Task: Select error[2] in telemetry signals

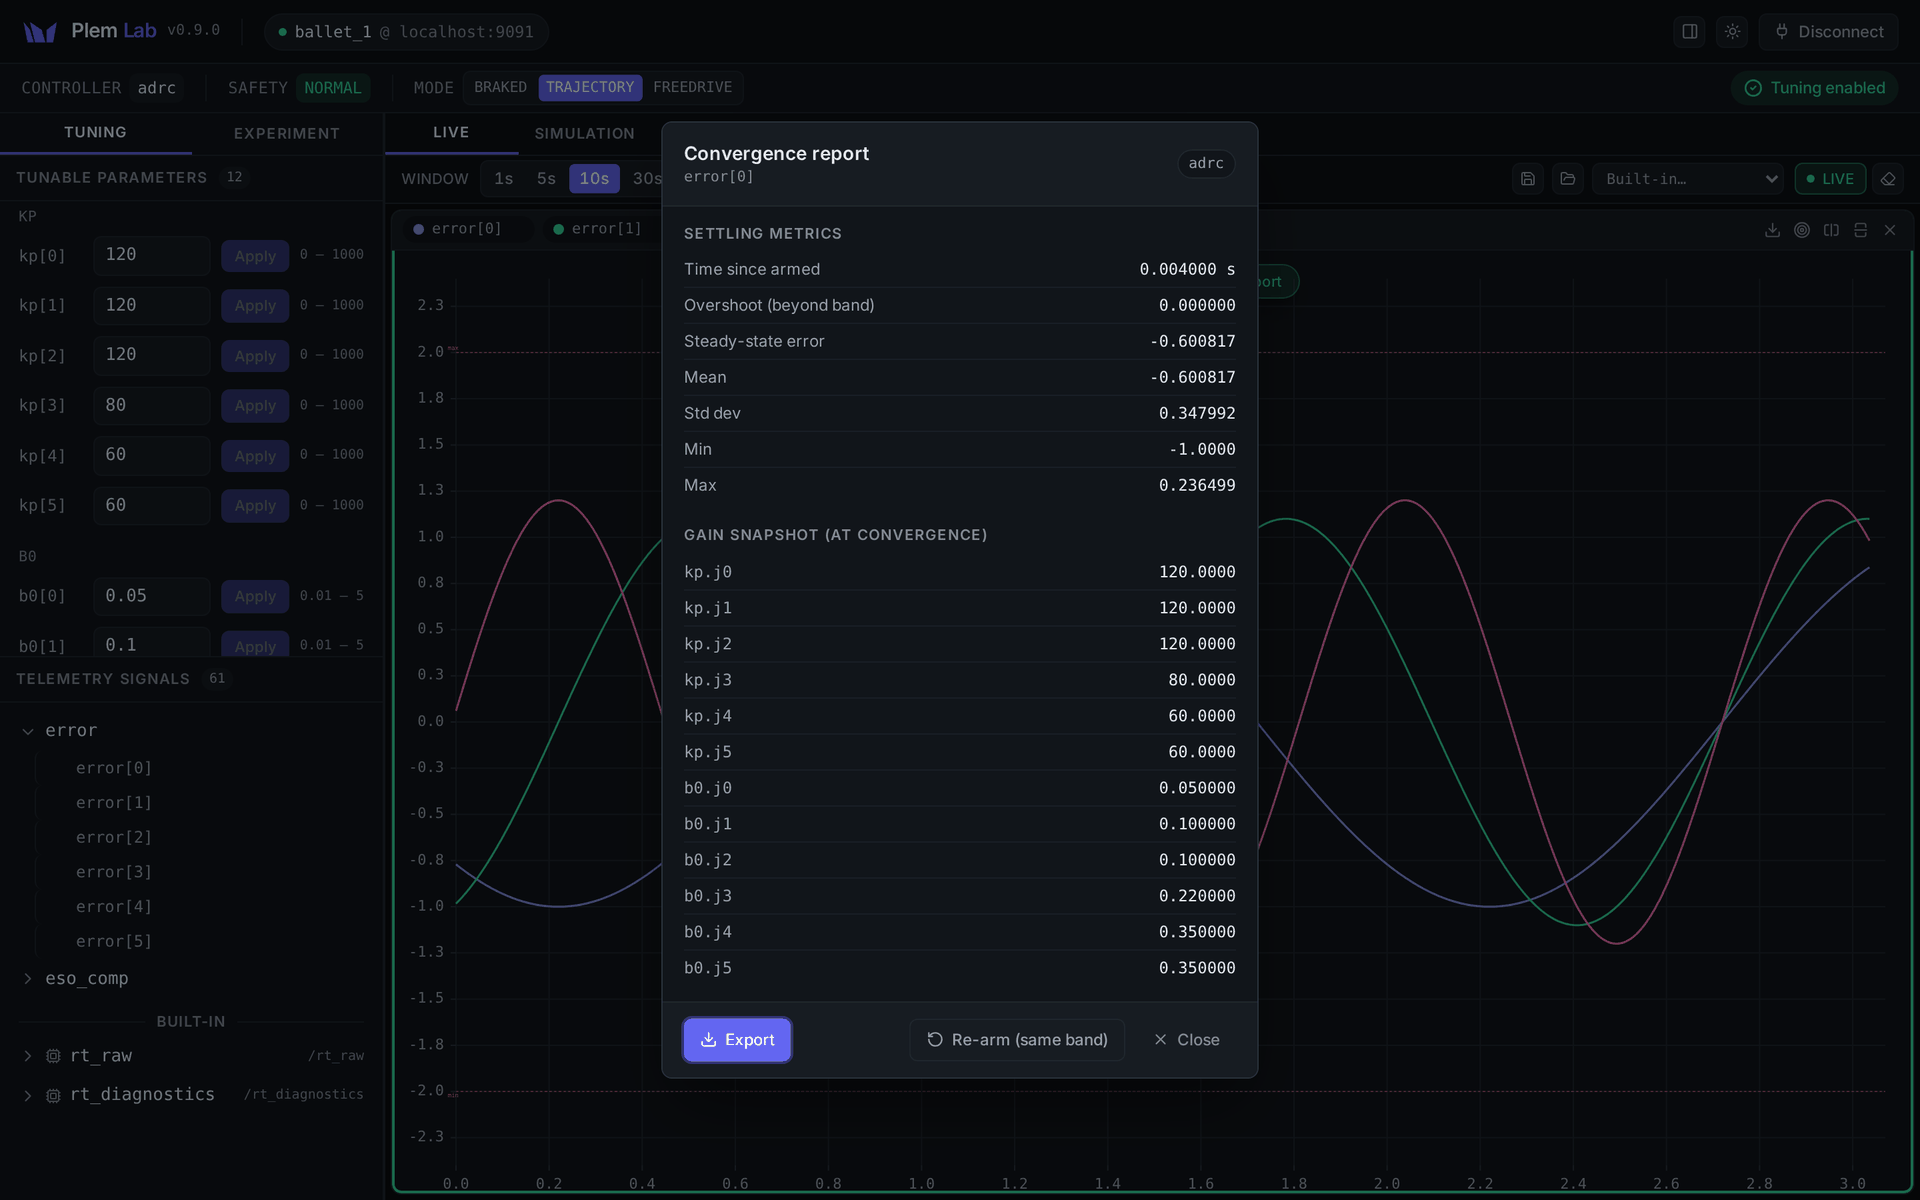Action: pos(114,837)
